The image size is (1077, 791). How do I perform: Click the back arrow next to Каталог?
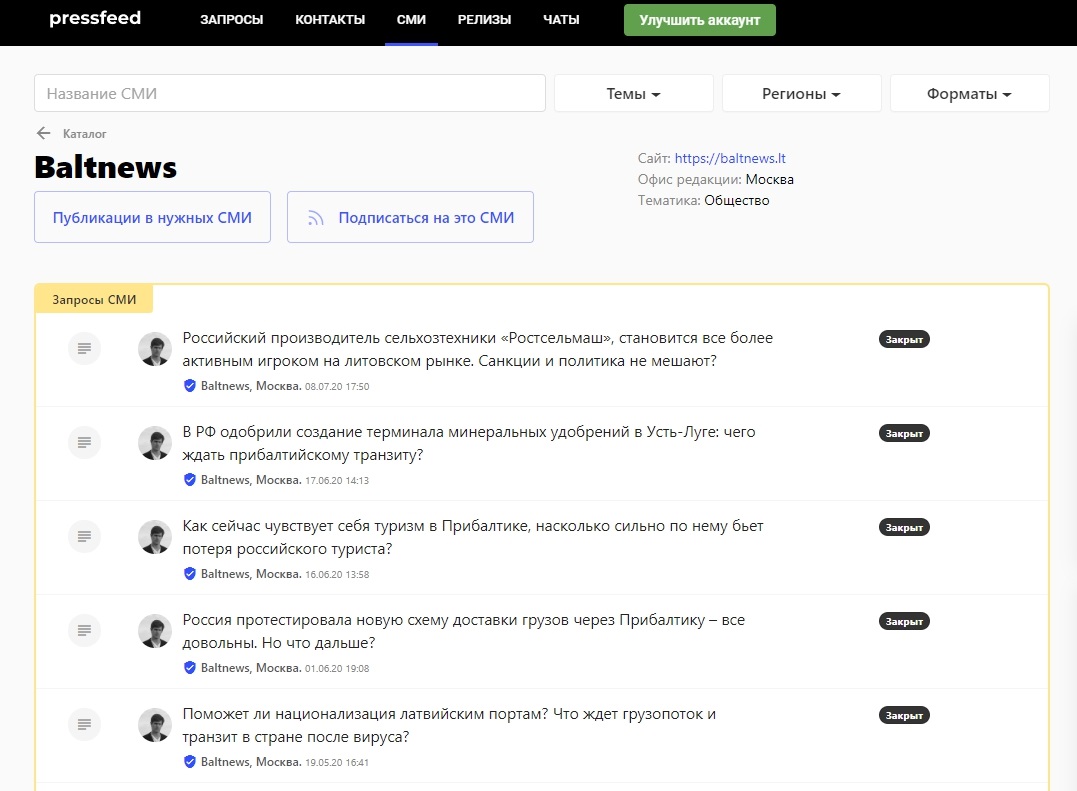(43, 133)
